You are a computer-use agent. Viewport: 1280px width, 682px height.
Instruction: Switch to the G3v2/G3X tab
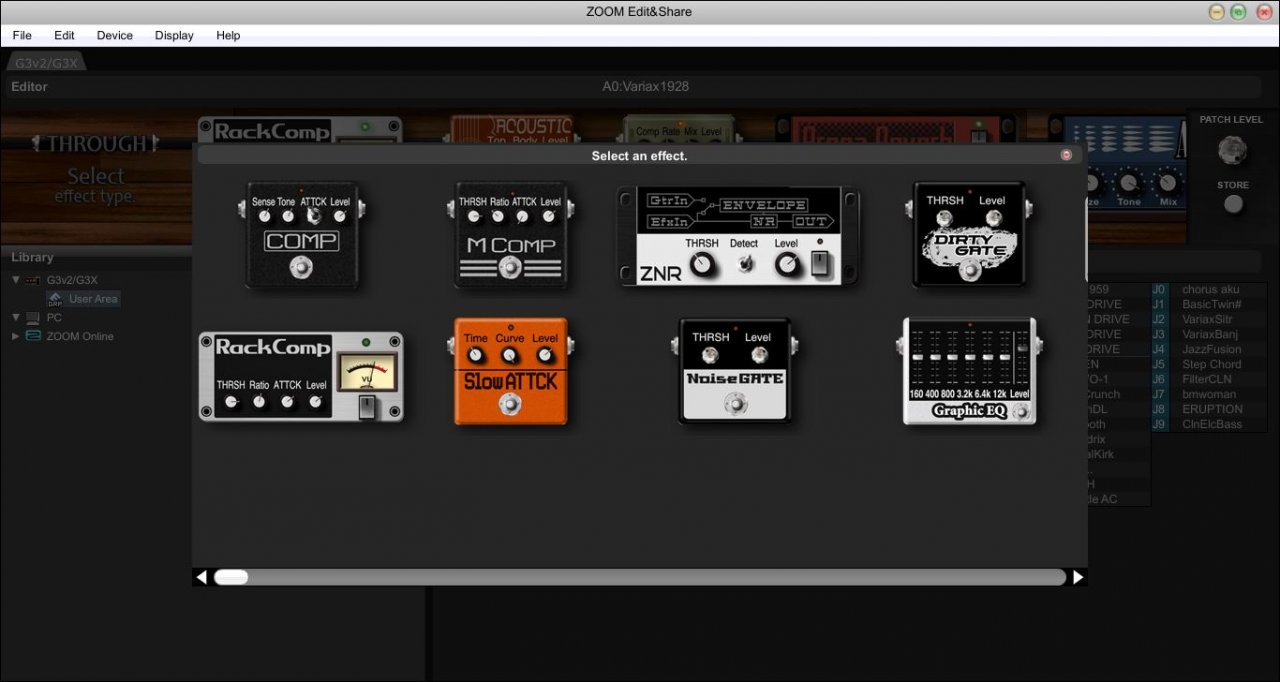click(47, 63)
